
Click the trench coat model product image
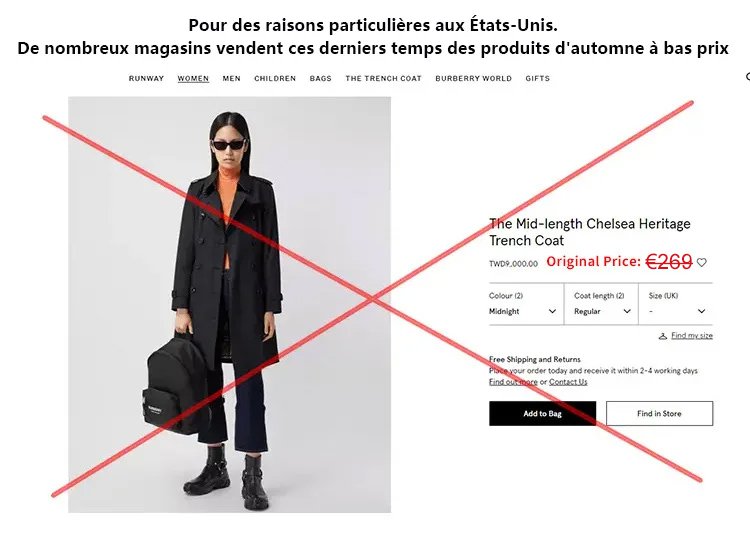coord(229,305)
